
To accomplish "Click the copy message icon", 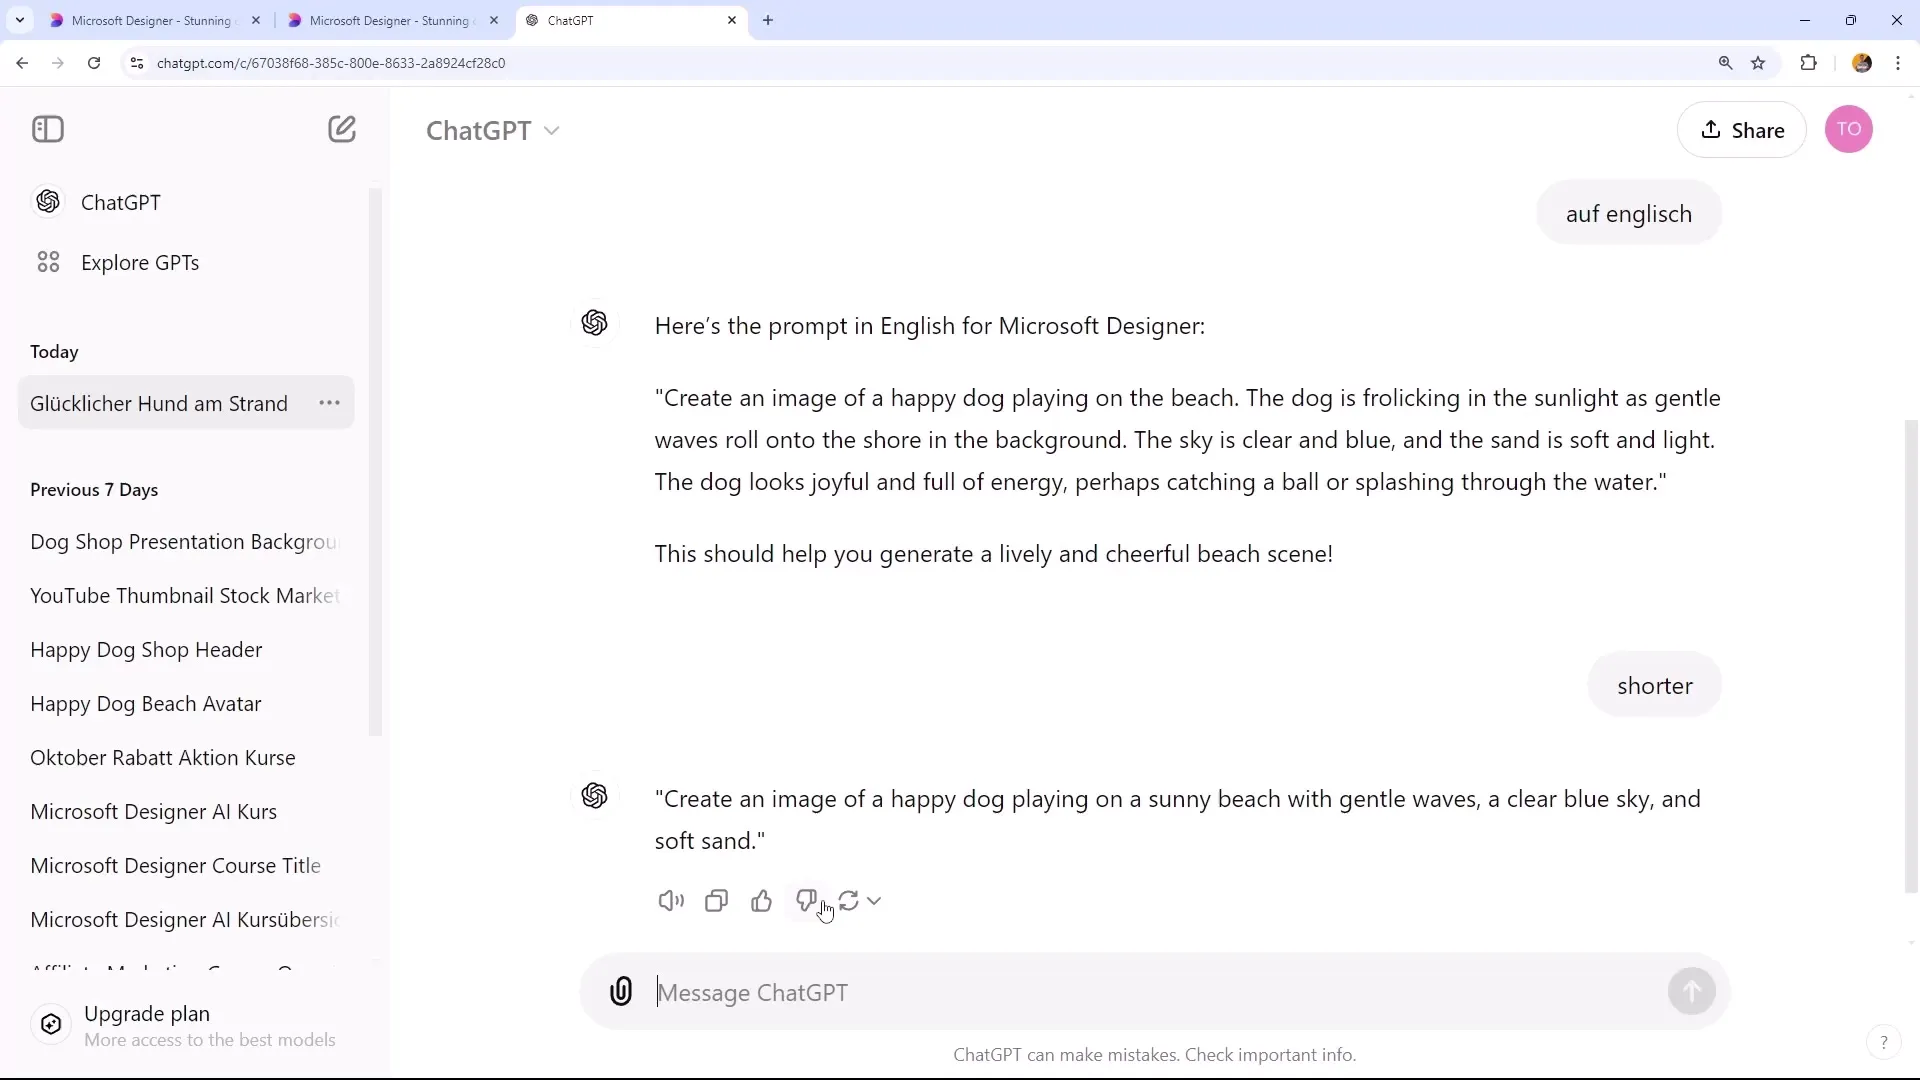I will [x=716, y=899].
